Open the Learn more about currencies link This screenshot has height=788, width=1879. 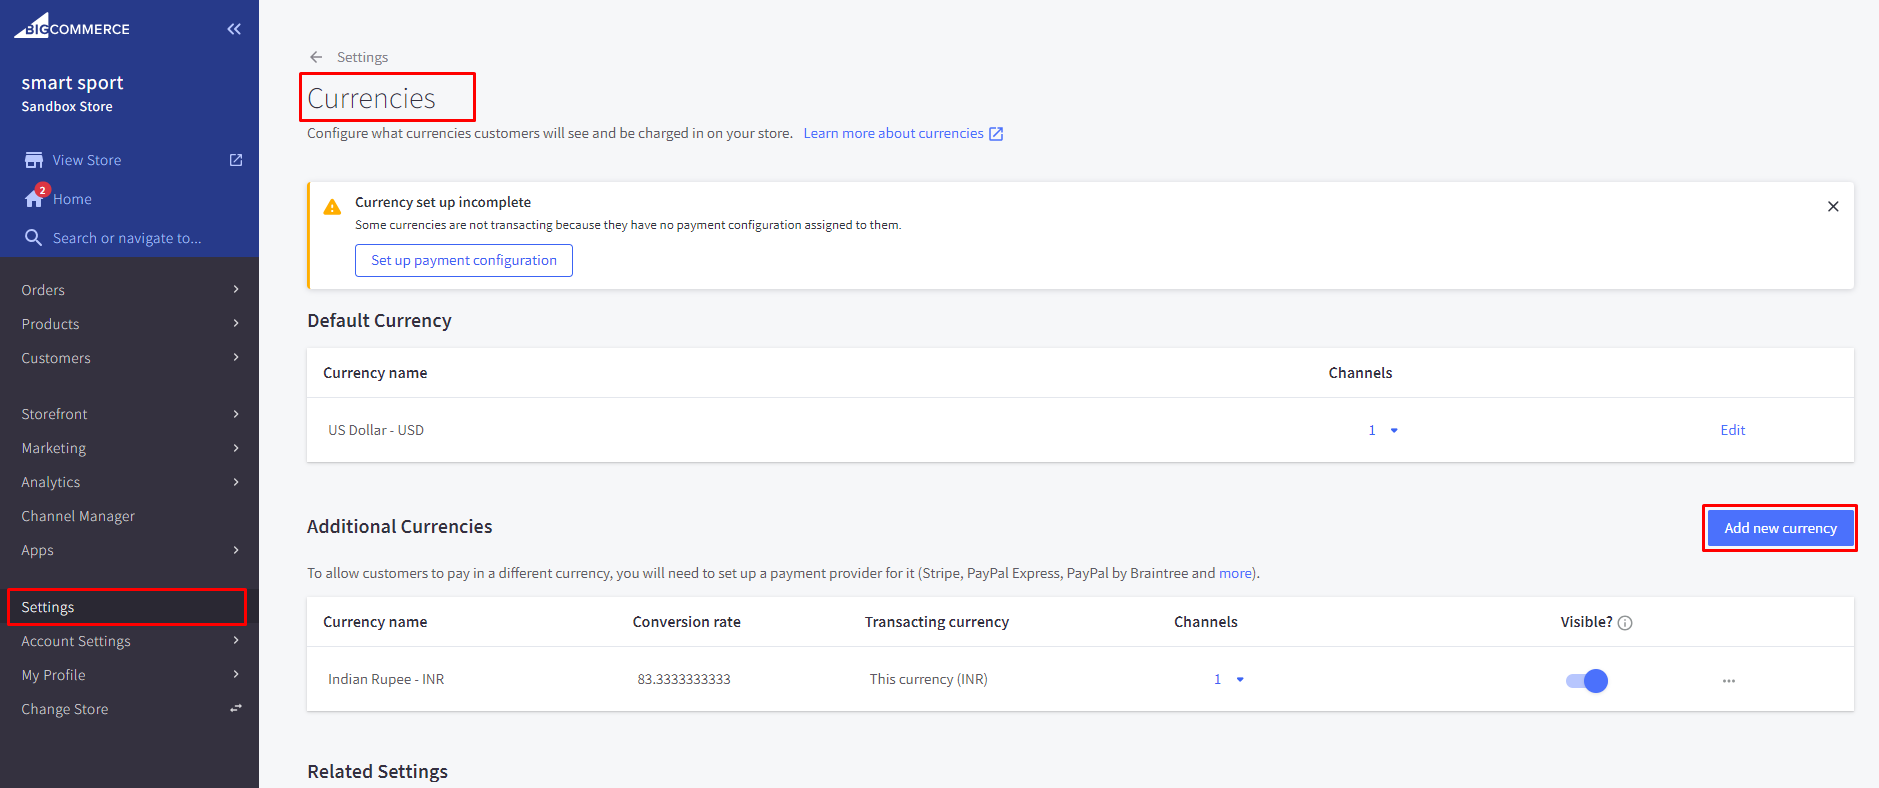pos(893,133)
